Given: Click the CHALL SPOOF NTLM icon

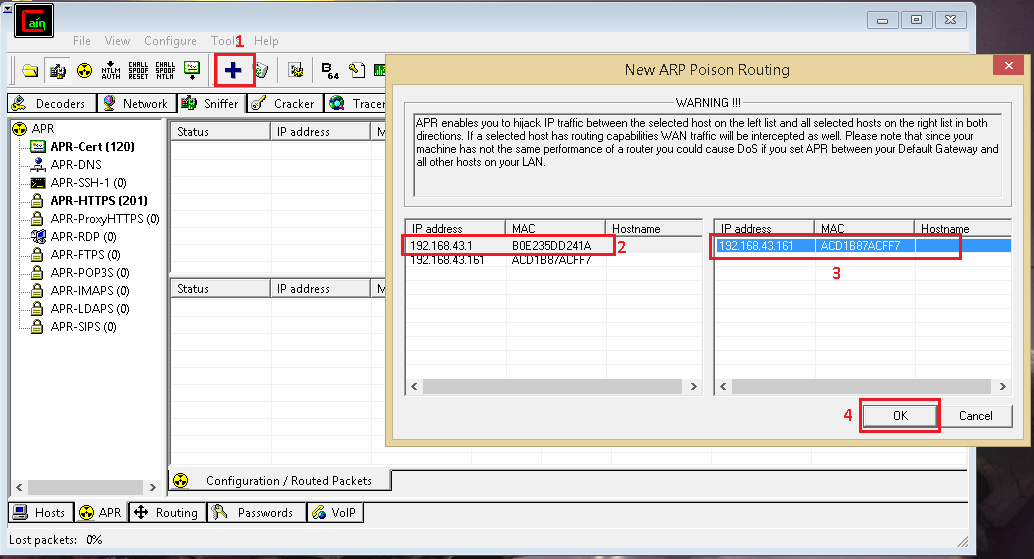Looking at the screenshot, I should (x=165, y=70).
